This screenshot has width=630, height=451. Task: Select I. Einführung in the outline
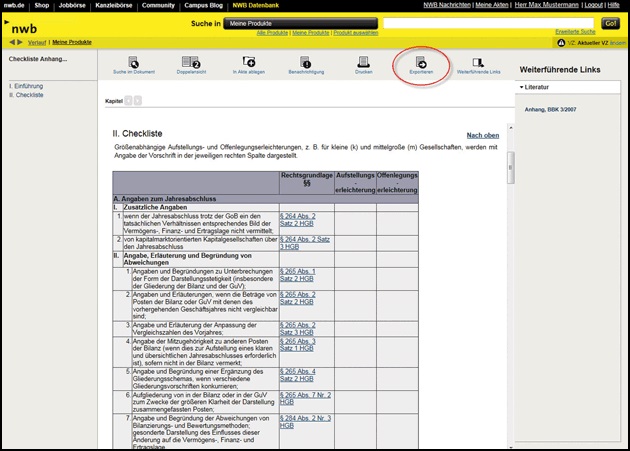coord(26,86)
